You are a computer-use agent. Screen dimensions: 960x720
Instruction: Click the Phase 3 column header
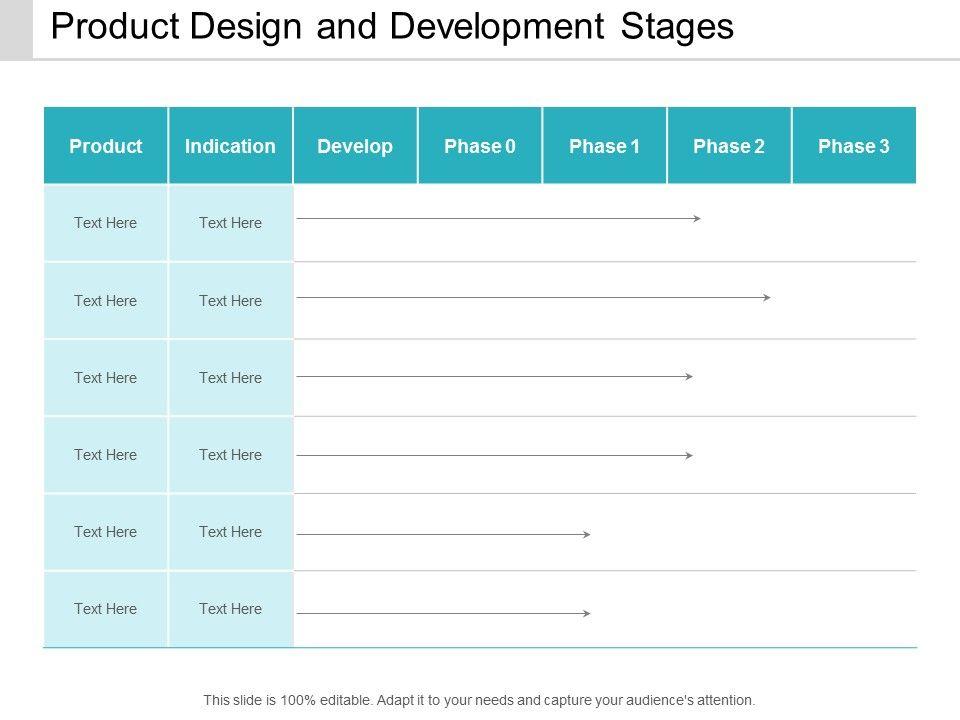click(853, 146)
